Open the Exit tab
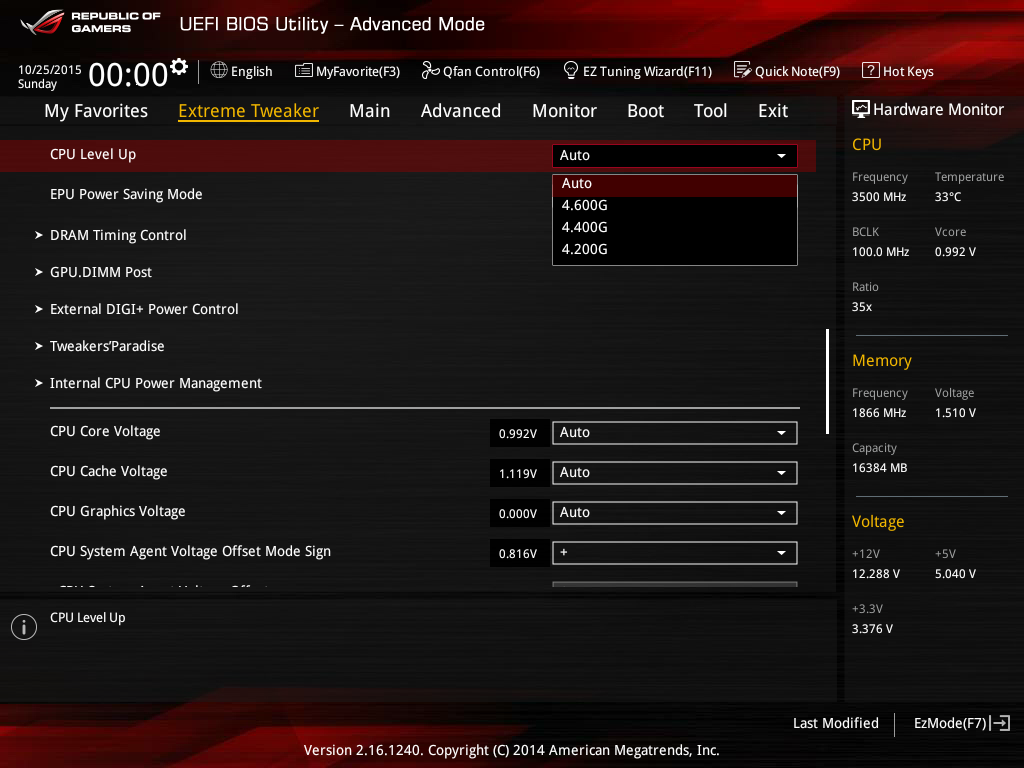This screenshot has height=768, width=1024. (x=773, y=111)
